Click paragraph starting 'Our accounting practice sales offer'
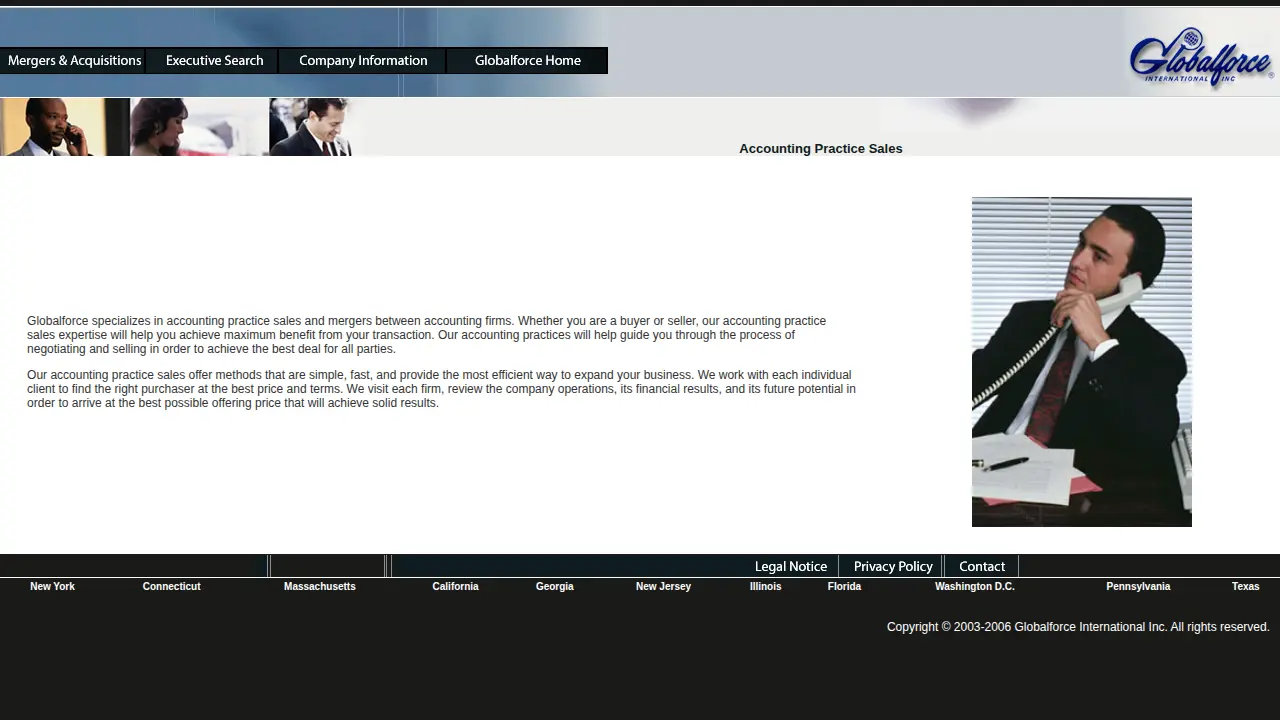Image resolution: width=1280 pixels, height=720 pixels. coord(441,389)
